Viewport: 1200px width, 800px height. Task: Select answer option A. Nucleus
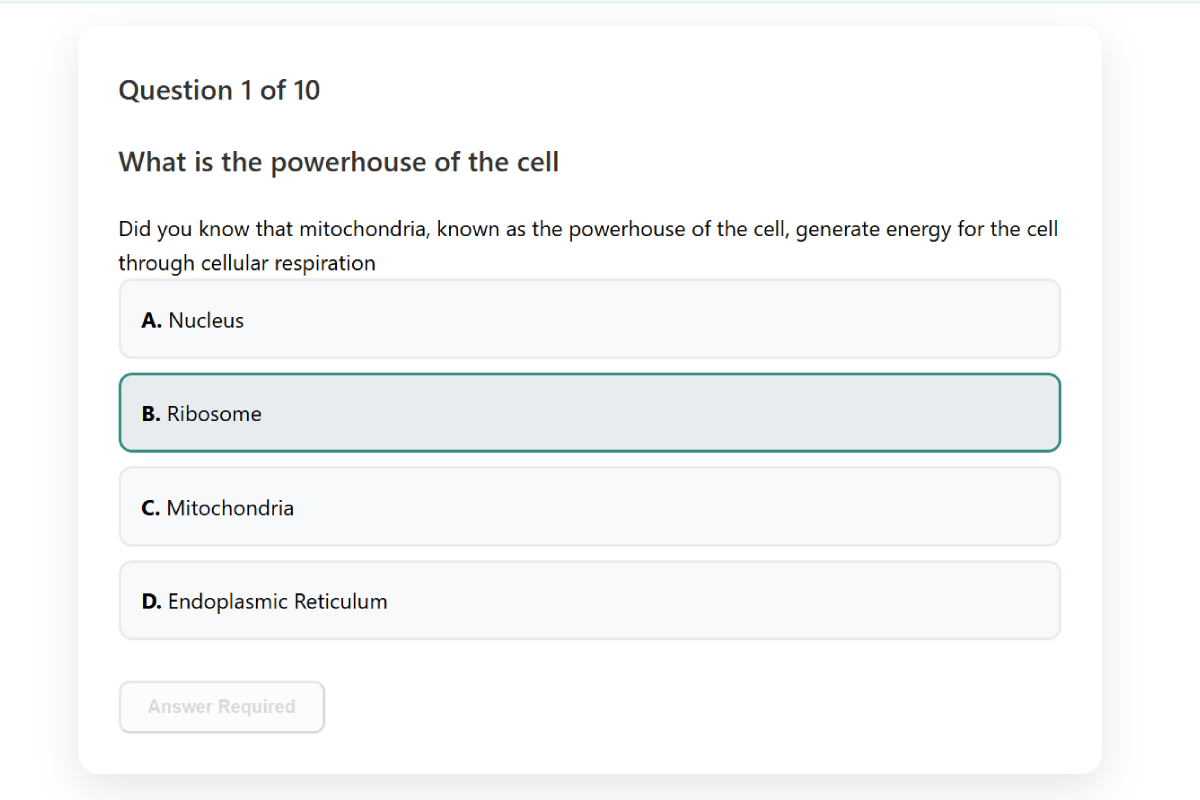(x=589, y=320)
